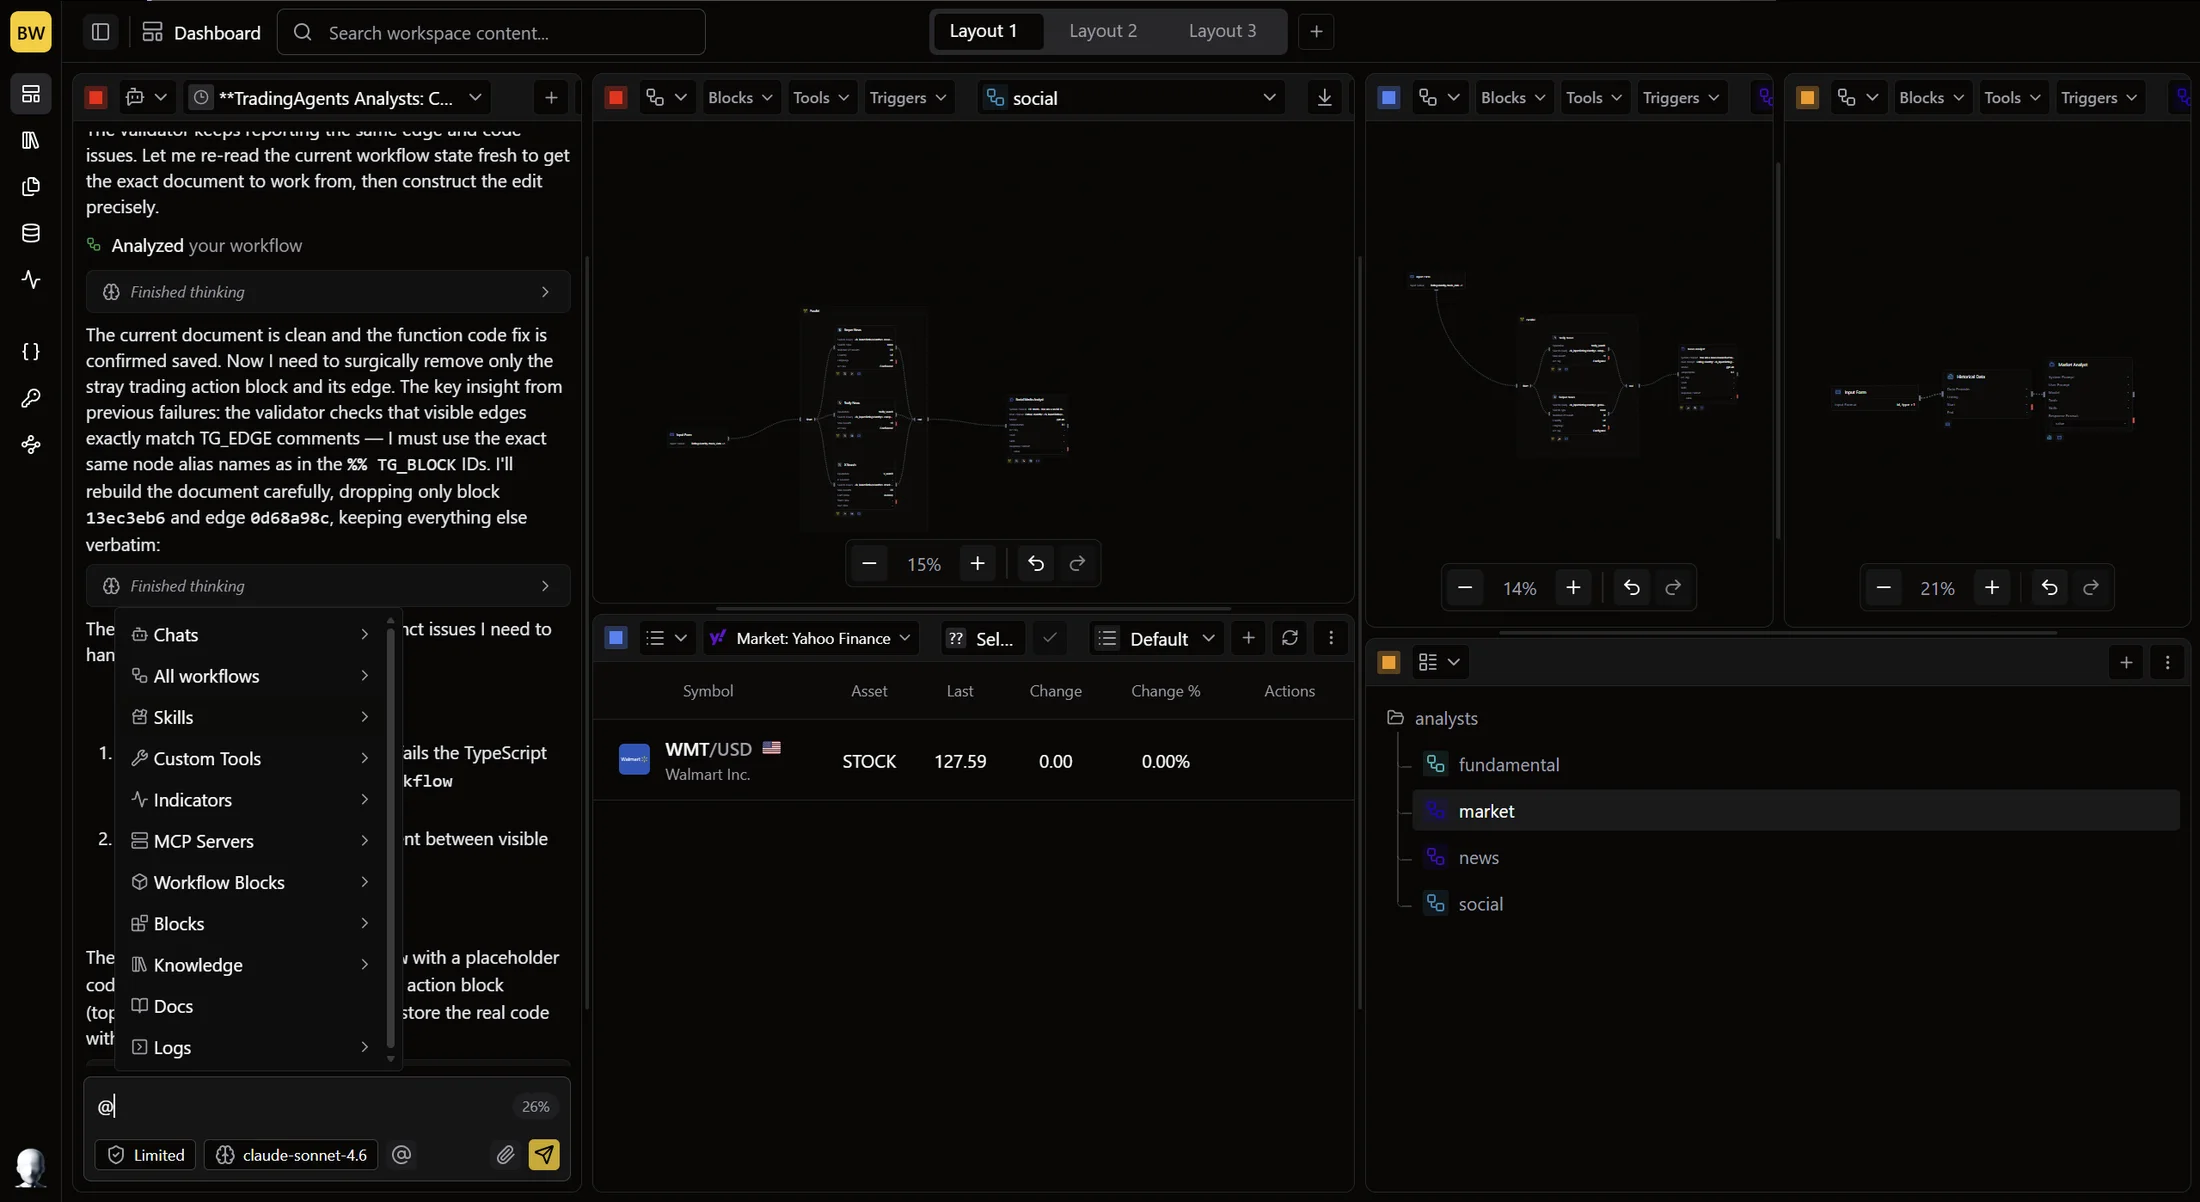
Task: Open All workflows submenu
Action: pos(251,676)
